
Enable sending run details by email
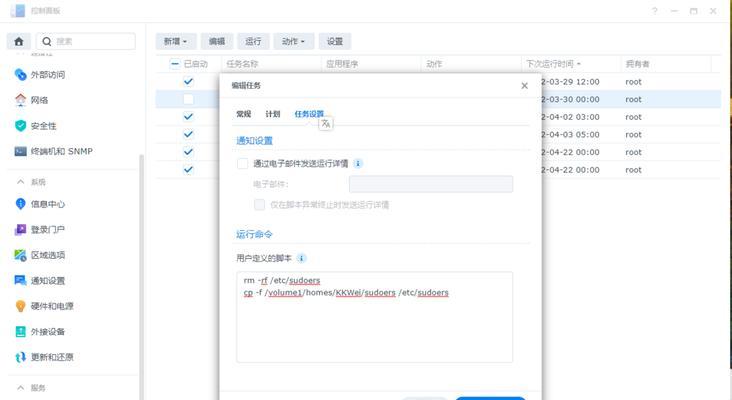(x=243, y=163)
